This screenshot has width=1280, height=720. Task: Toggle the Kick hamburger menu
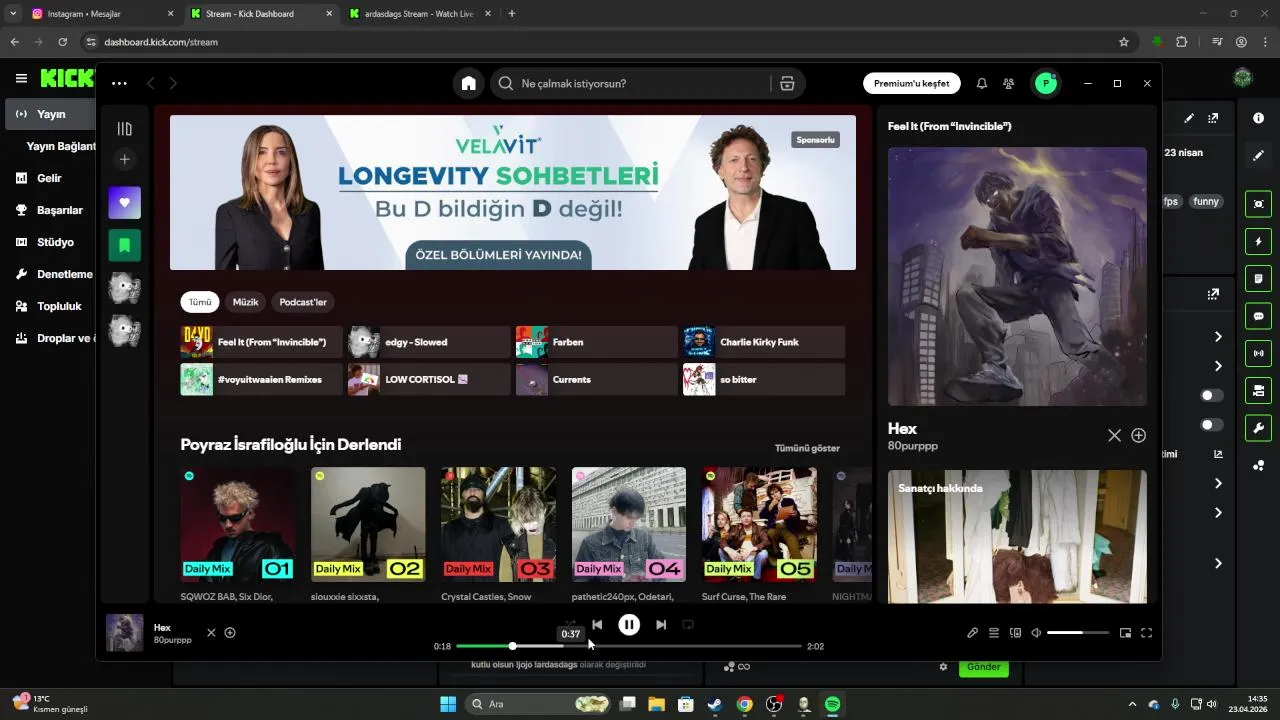21,78
